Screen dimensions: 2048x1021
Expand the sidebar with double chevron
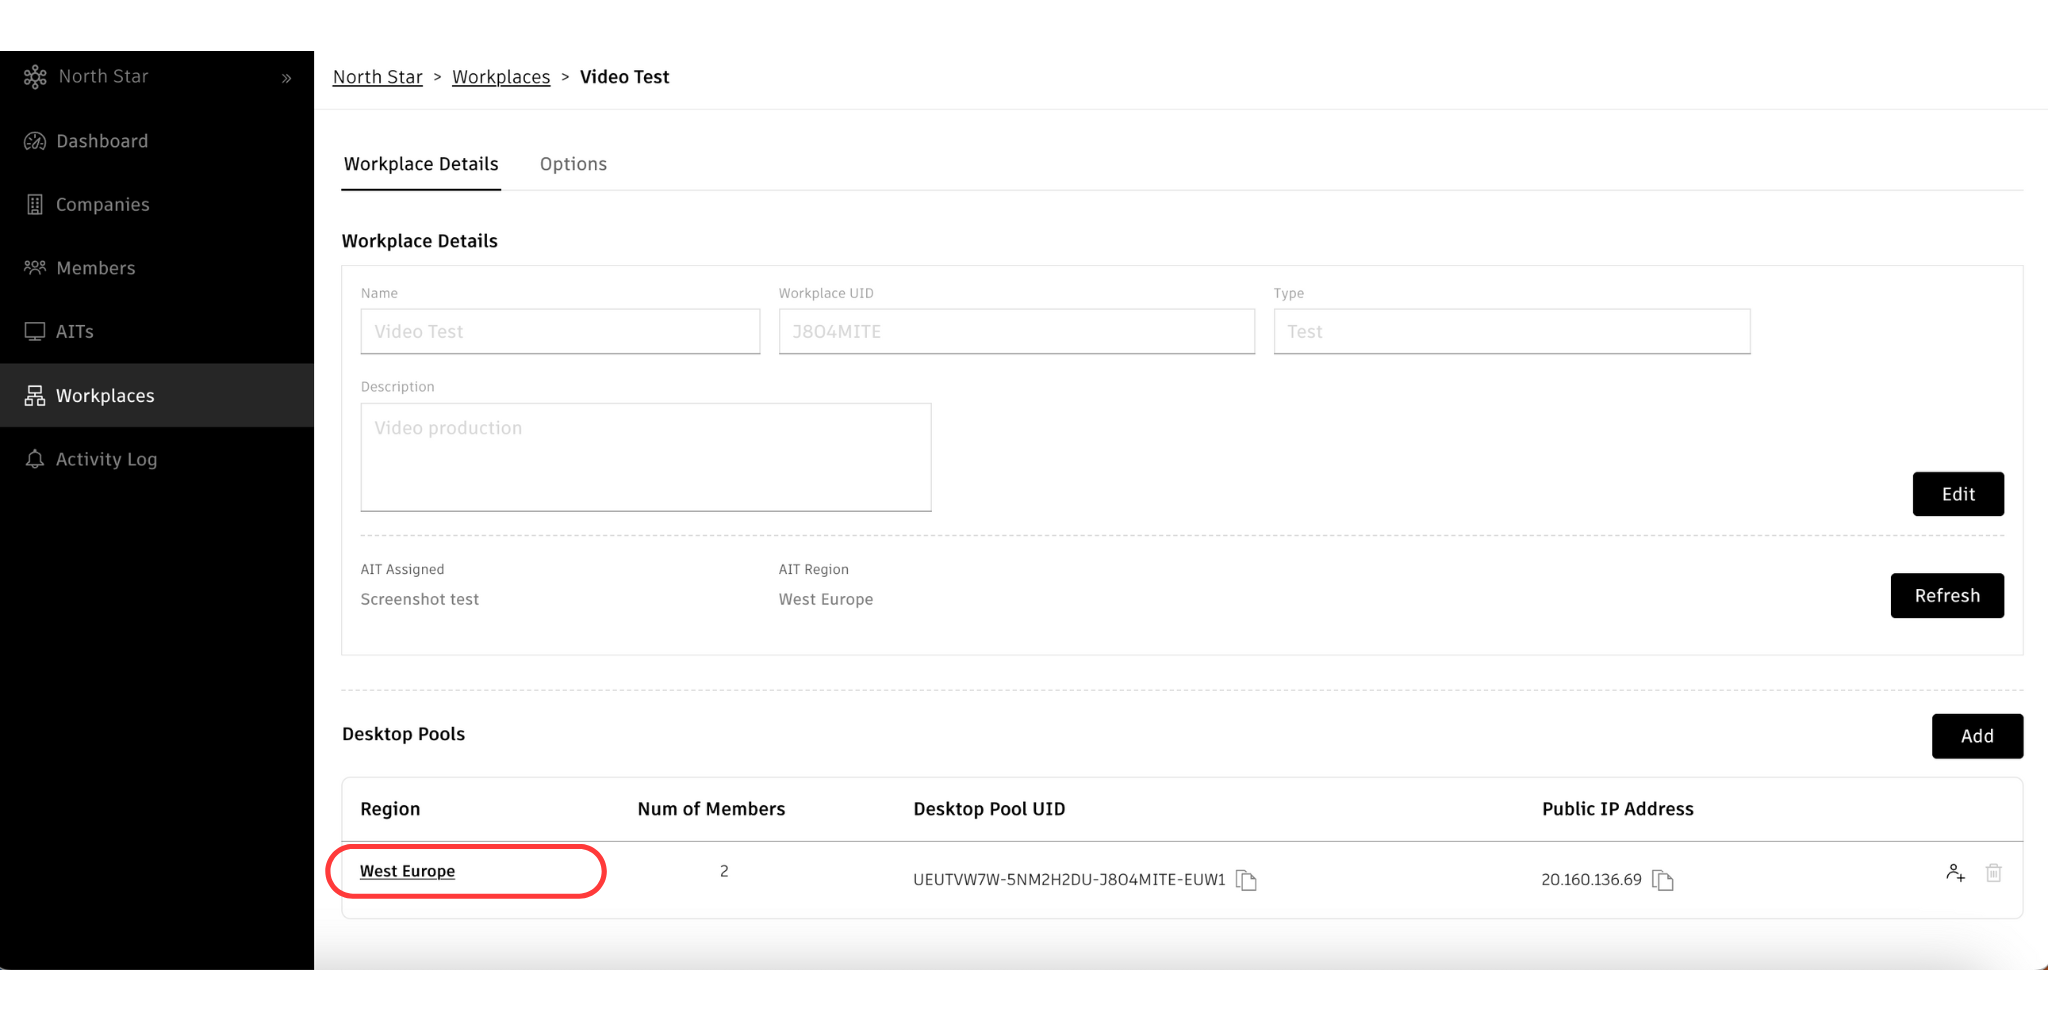click(x=286, y=78)
